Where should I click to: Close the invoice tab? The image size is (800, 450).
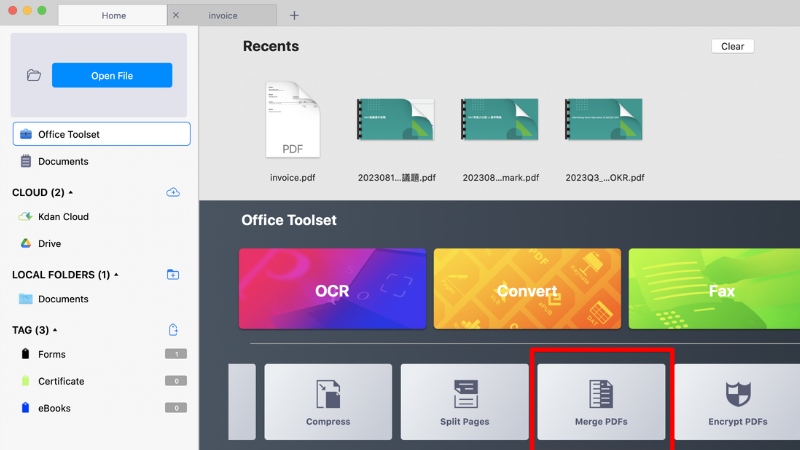[x=176, y=15]
